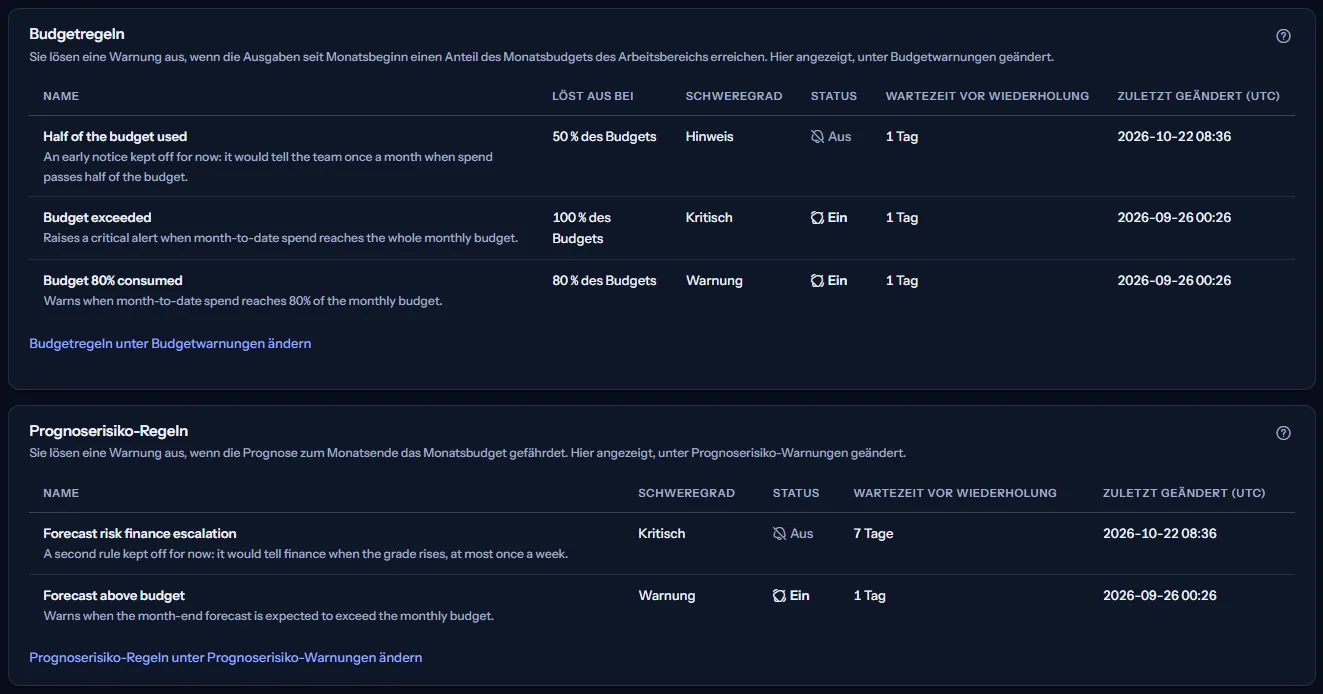
Task: Click the 100 % des Budgets cell
Action: pos(582,228)
